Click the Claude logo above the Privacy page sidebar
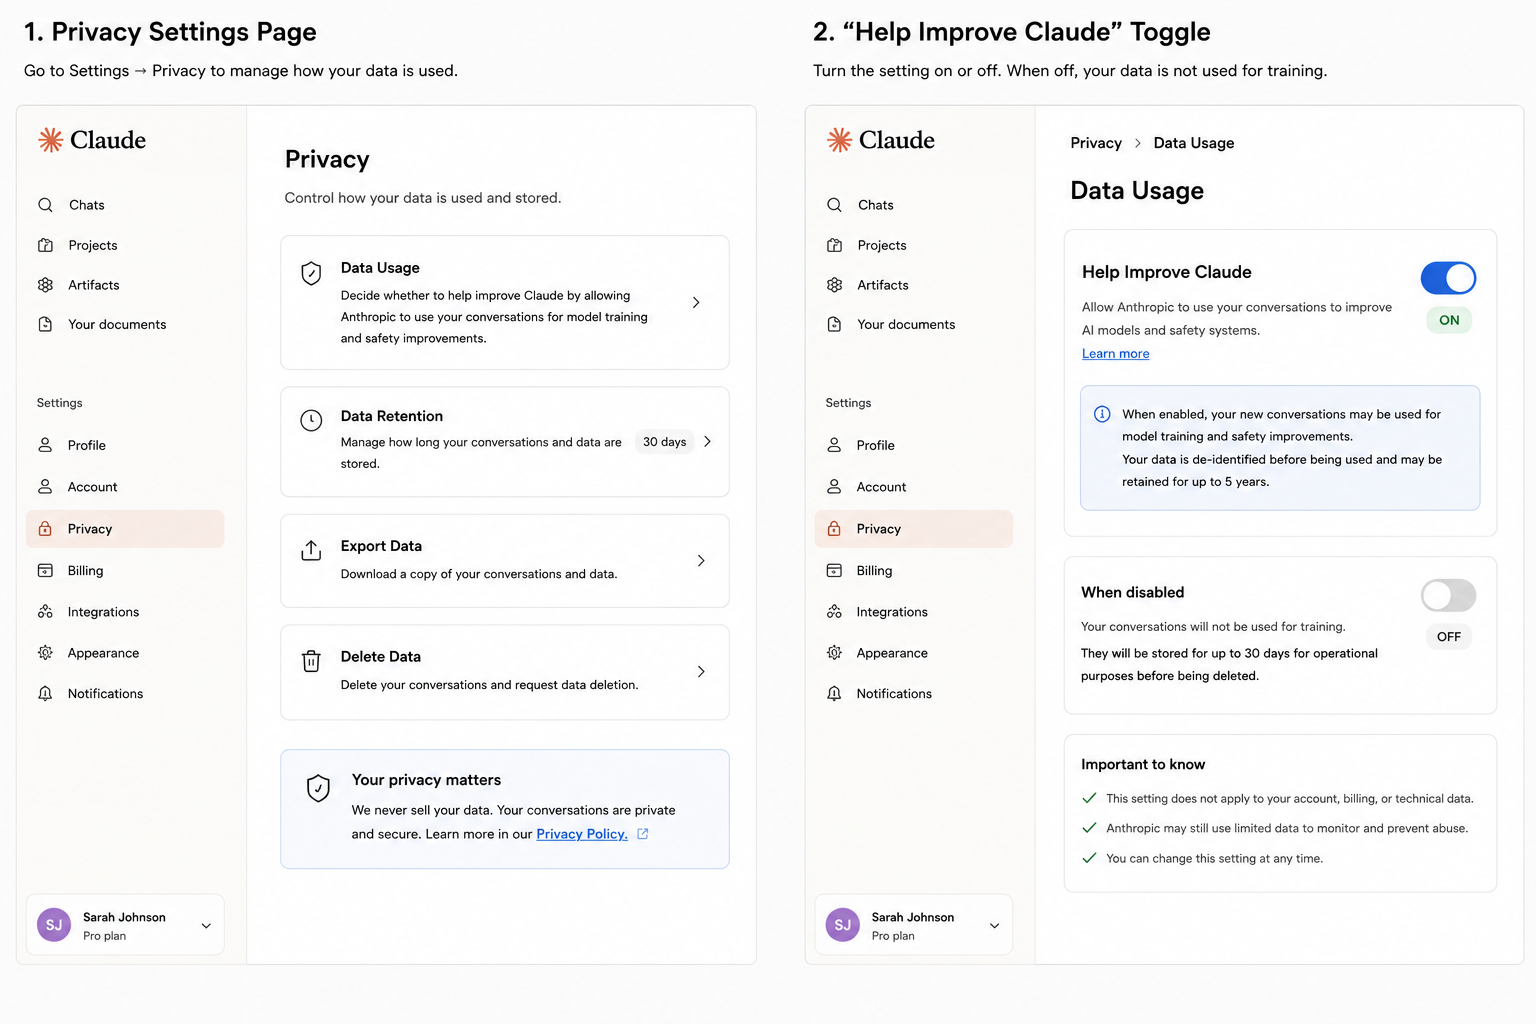The height and width of the screenshot is (1024, 1536). point(92,140)
